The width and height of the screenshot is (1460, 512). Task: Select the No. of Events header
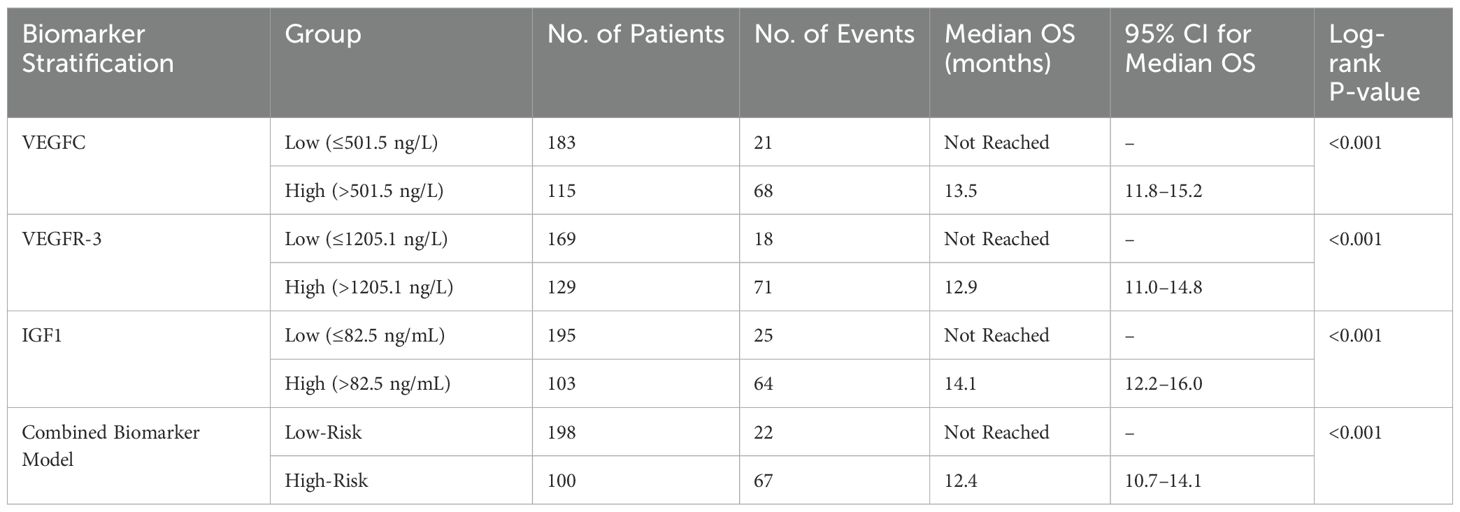(x=834, y=35)
